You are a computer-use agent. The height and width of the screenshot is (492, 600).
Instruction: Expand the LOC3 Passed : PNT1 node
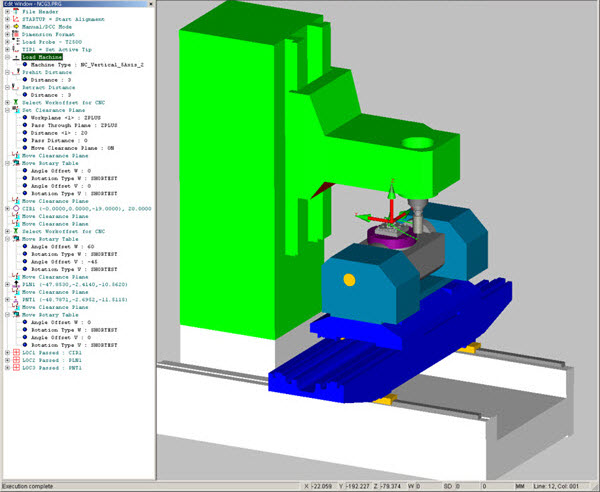pos(6,369)
